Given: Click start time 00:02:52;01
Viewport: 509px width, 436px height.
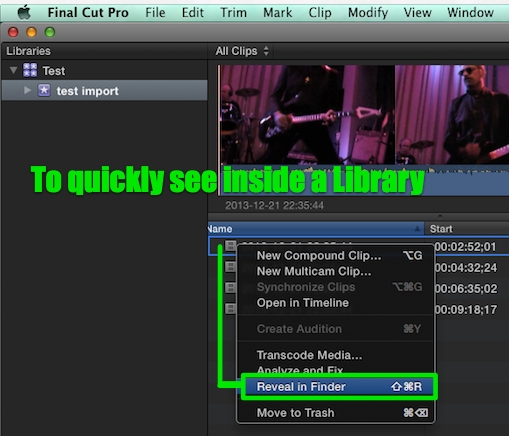Looking at the screenshot, I should tap(466, 247).
